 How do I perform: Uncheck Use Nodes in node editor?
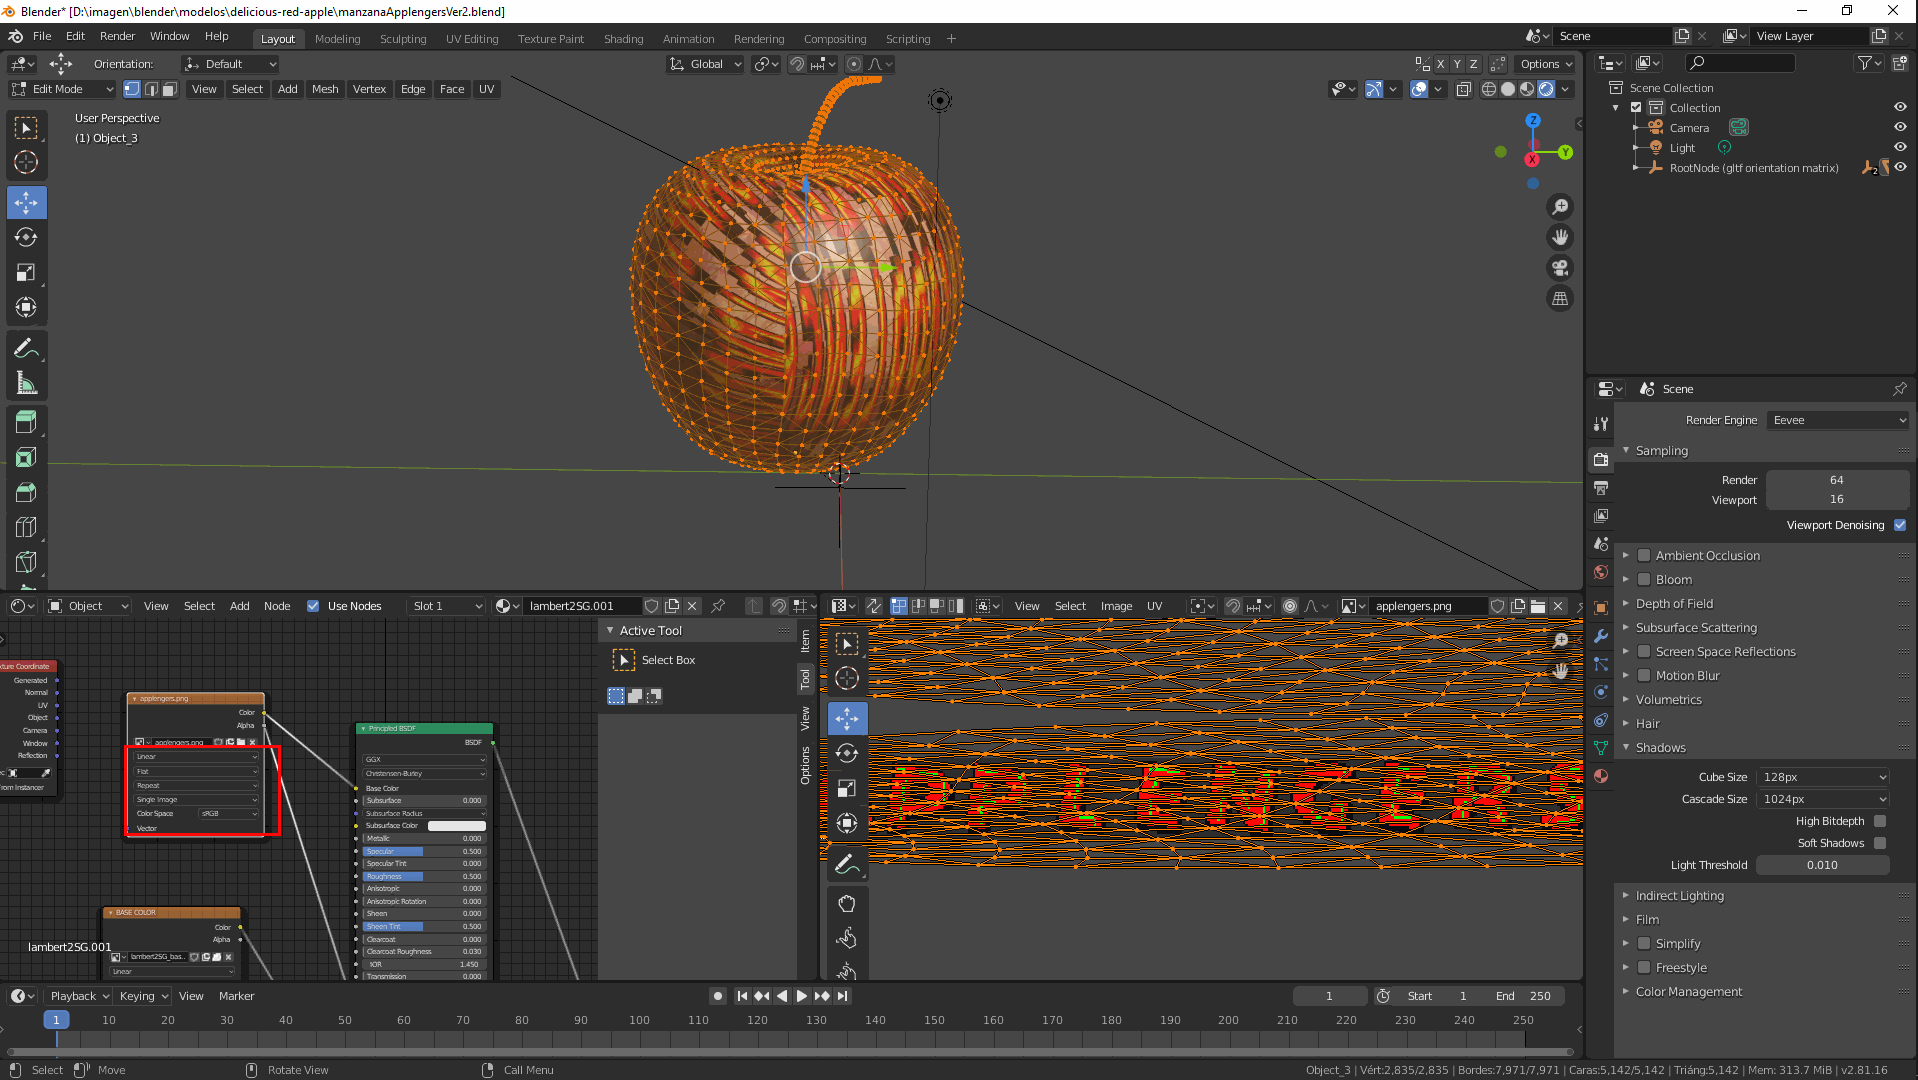pyautogui.click(x=313, y=606)
